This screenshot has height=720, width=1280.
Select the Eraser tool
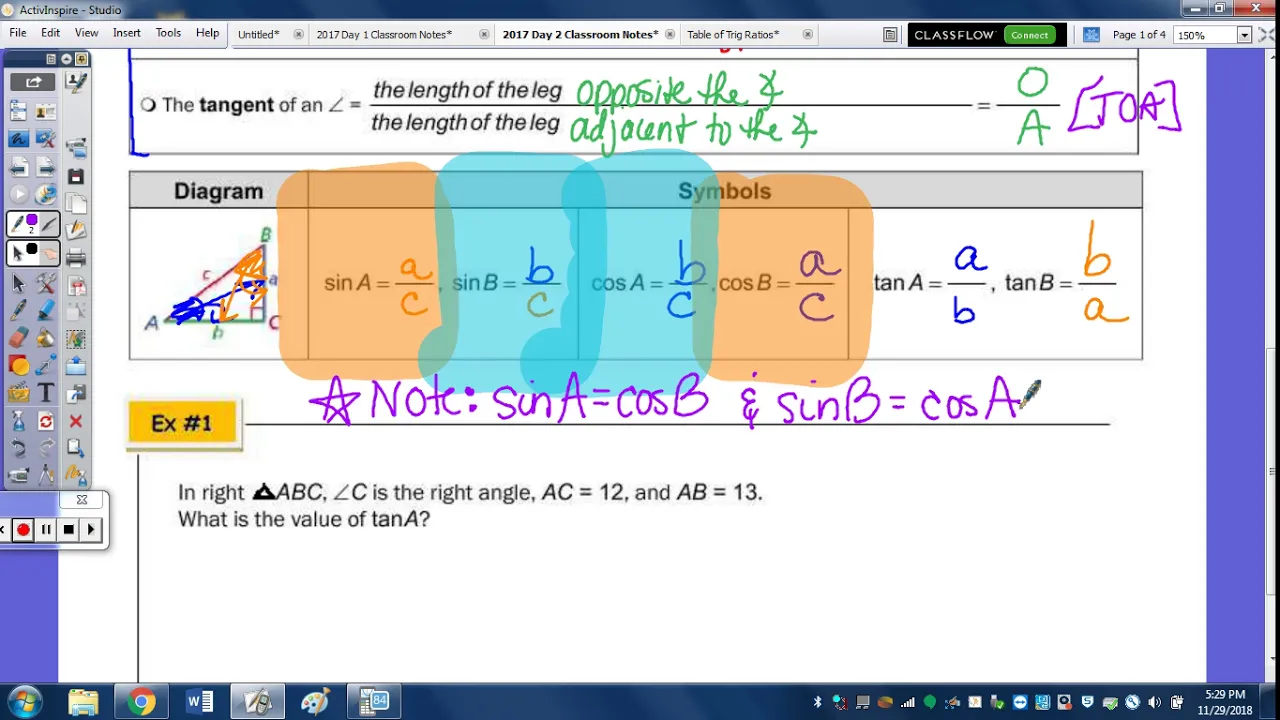[x=20, y=337]
